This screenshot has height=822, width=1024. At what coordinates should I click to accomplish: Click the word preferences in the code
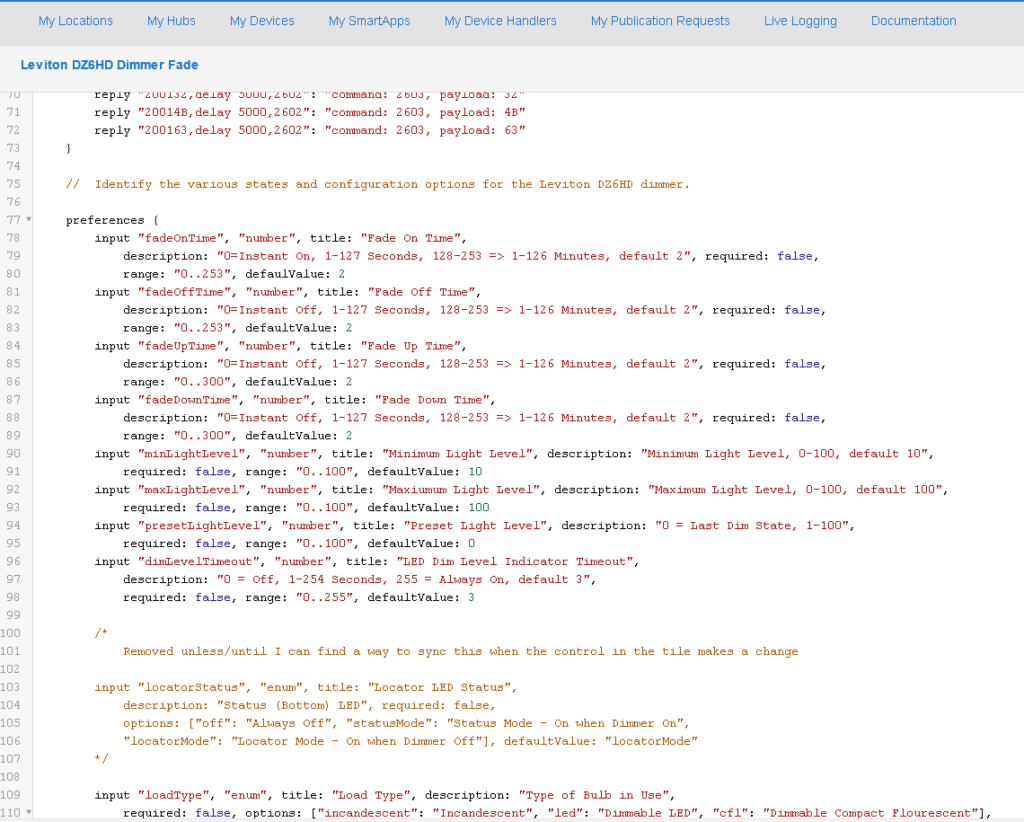pyautogui.click(x=105, y=220)
